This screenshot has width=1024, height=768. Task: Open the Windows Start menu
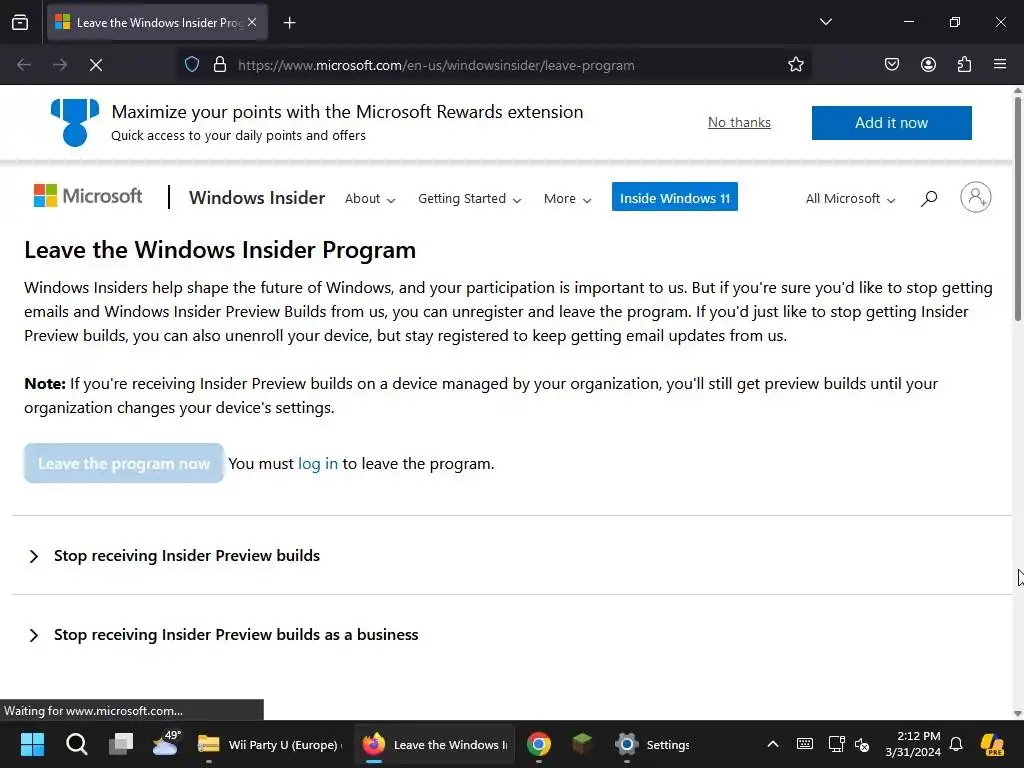click(x=32, y=744)
